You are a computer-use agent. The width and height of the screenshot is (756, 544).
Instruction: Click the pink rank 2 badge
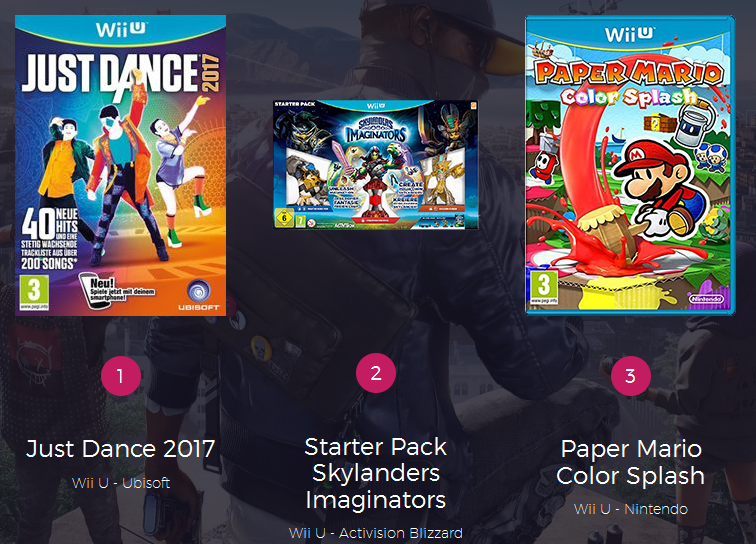[376, 373]
